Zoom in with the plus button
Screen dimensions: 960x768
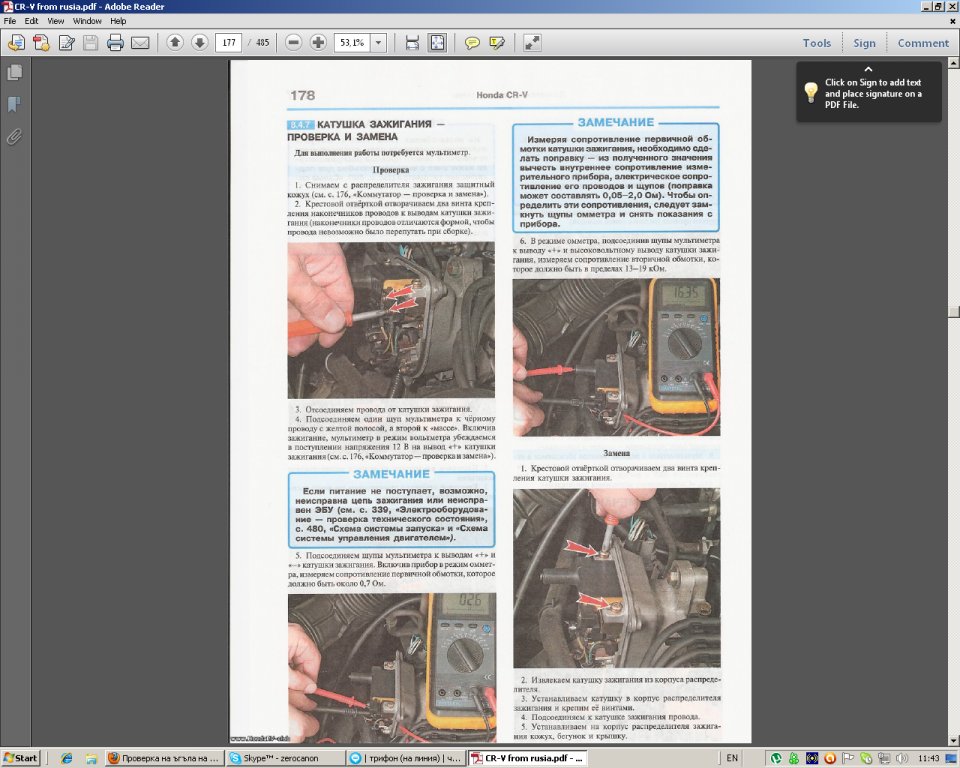(318, 43)
